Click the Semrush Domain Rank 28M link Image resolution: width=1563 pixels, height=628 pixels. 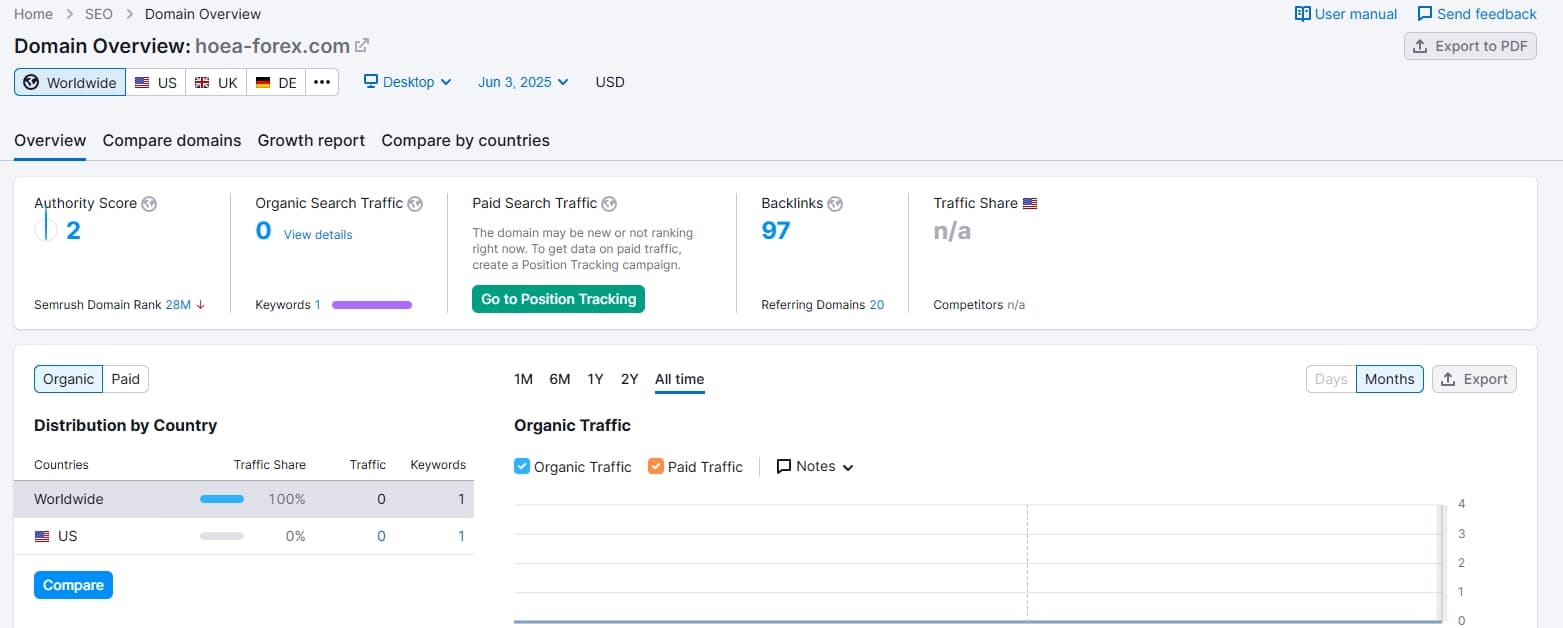pos(178,305)
